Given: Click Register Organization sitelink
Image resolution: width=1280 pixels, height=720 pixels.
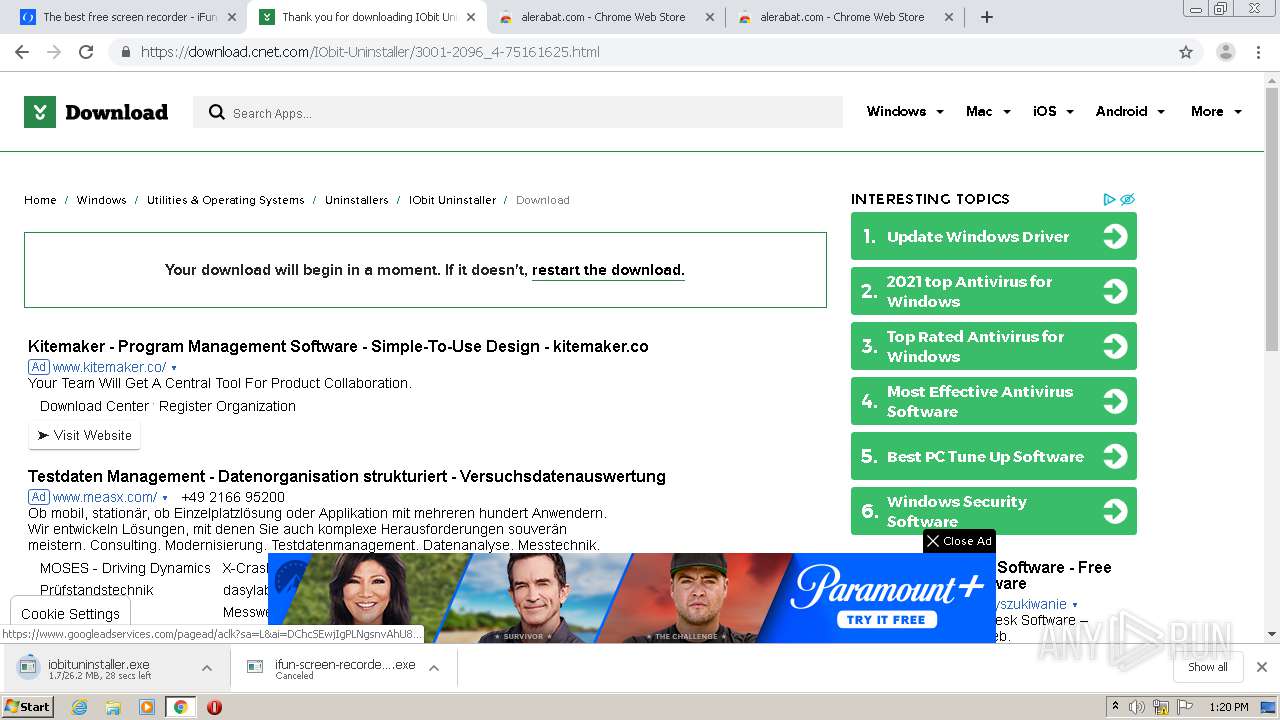Looking at the screenshot, I should 227,406.
